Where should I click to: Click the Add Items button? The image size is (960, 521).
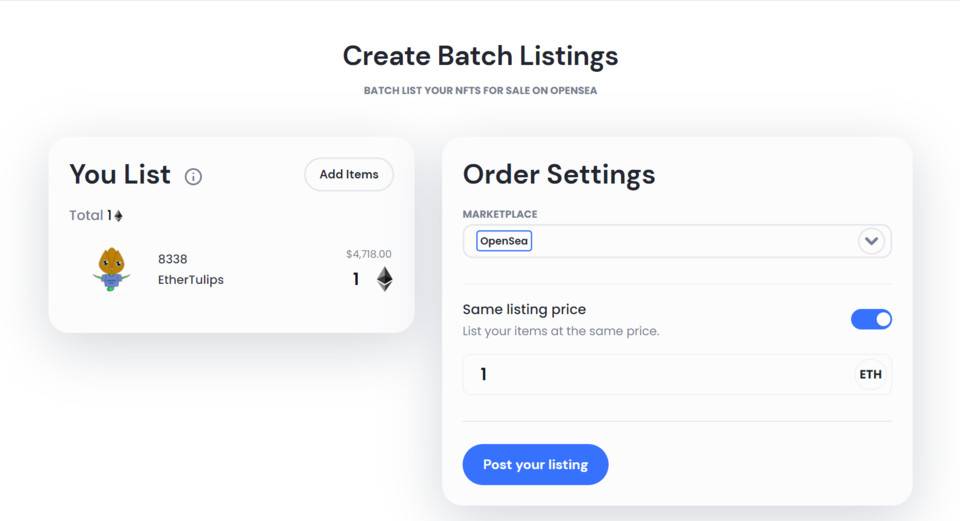(349, 174)
